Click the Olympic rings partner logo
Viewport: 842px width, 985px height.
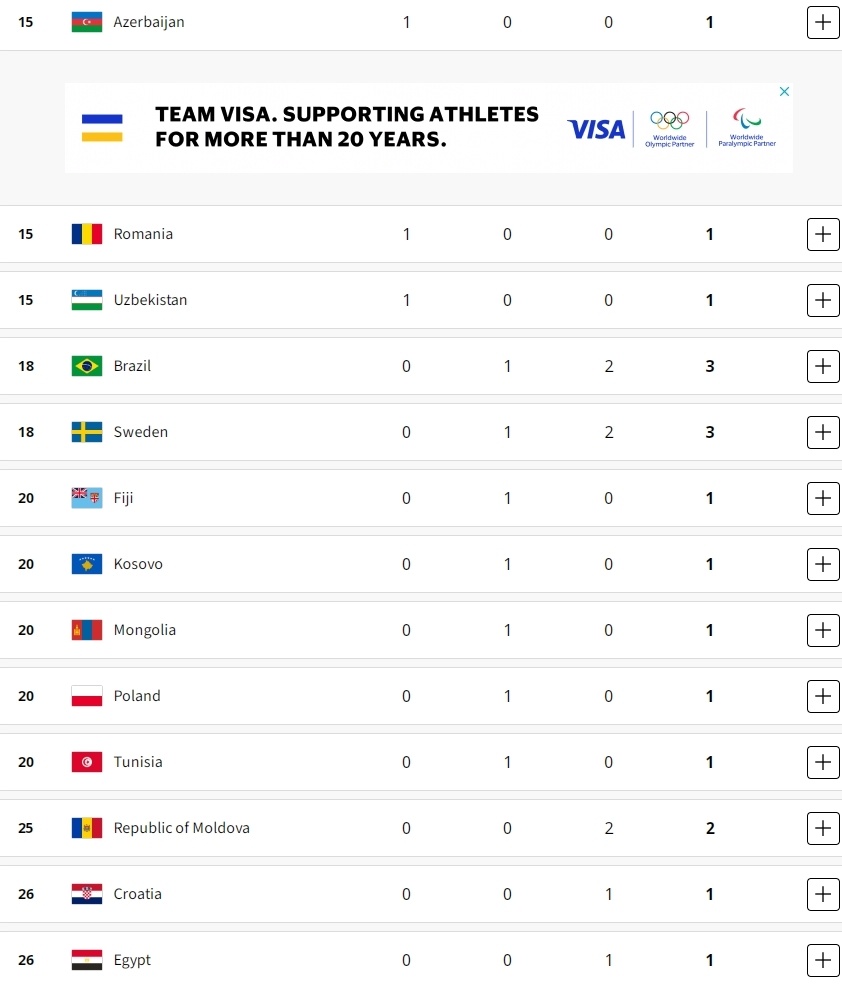tap(670, 129)
